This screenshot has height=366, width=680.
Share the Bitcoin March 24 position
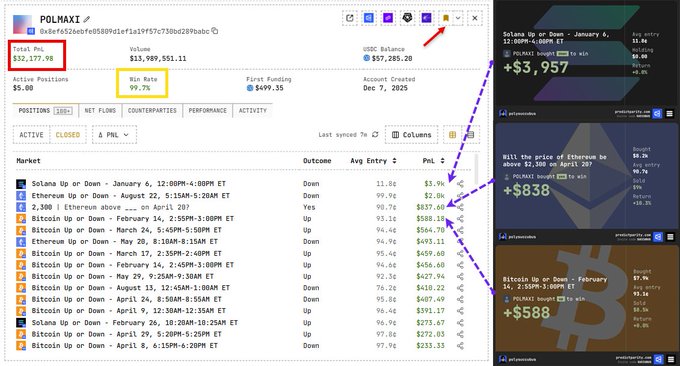(x=460, y=230)
